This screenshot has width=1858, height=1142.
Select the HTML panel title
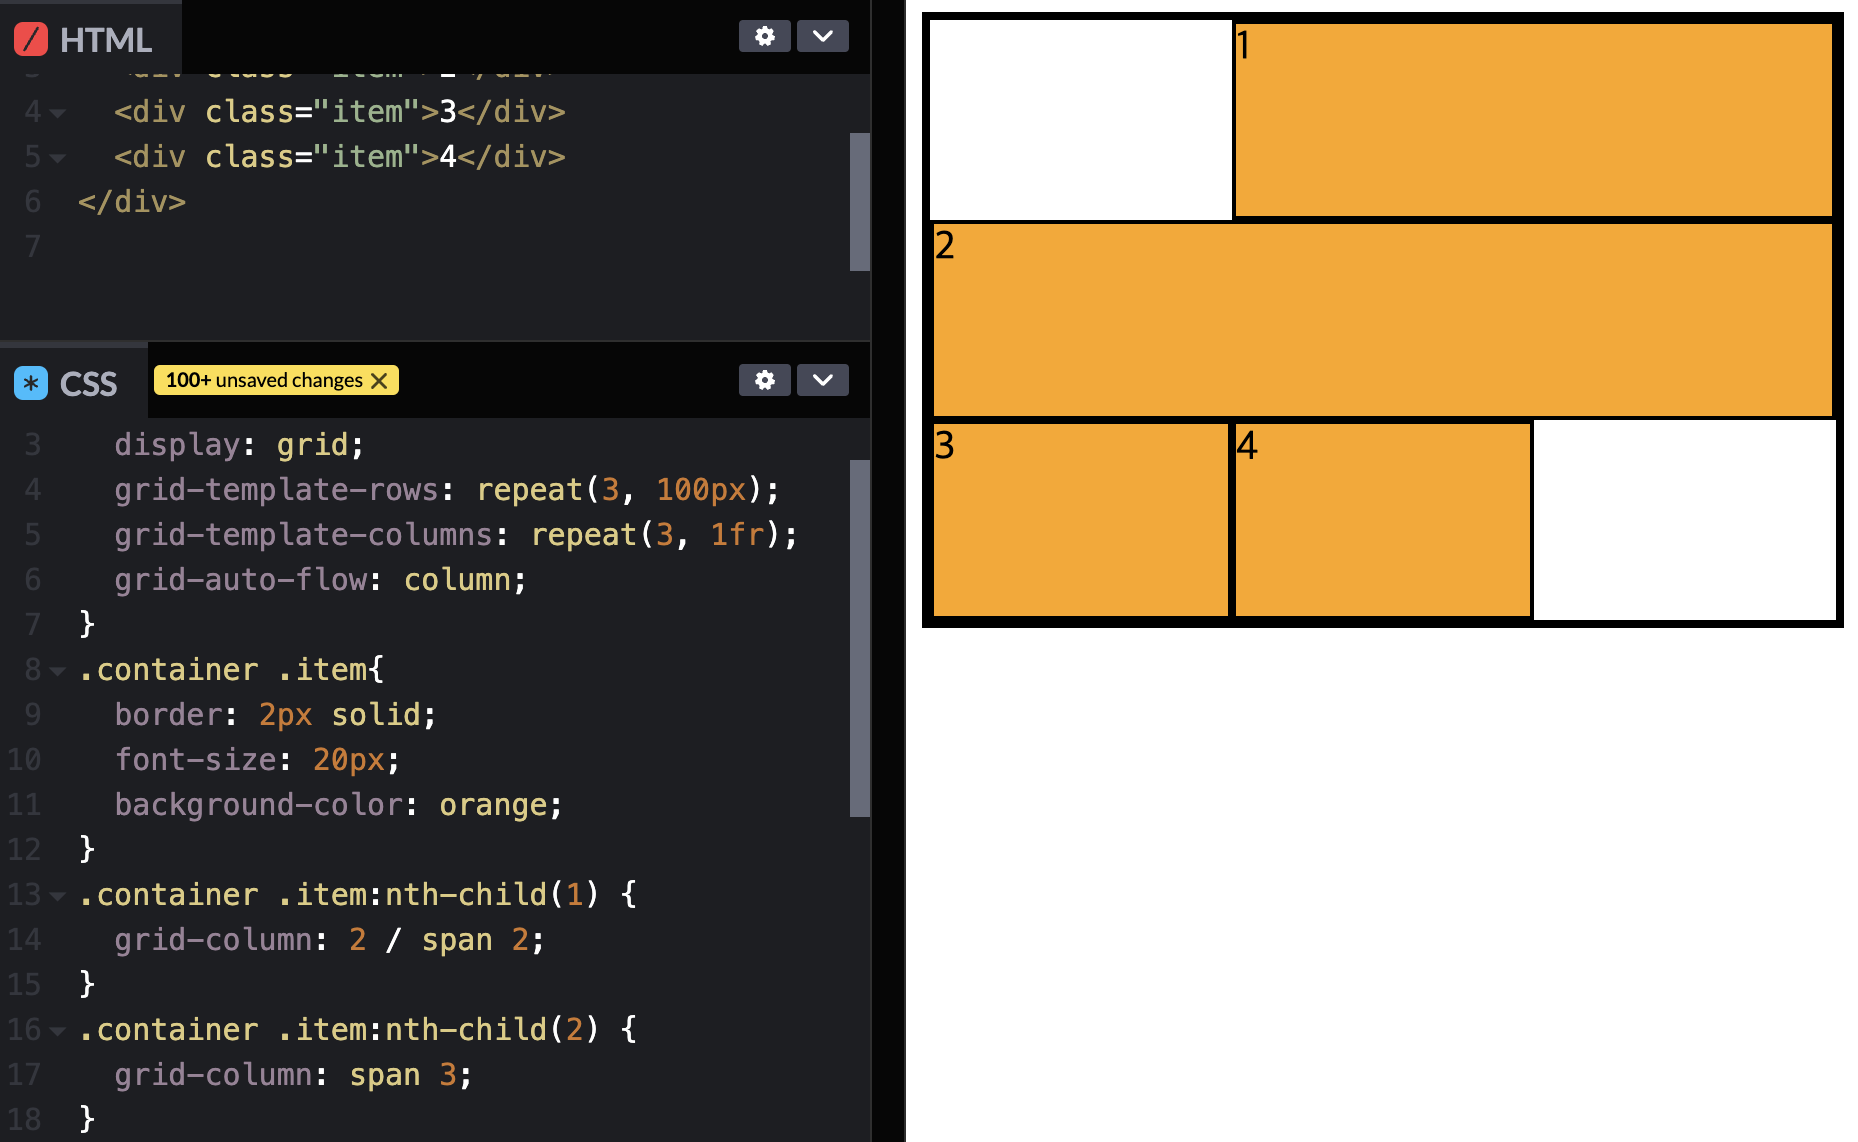pyautogui.click(x=106, y=40)
